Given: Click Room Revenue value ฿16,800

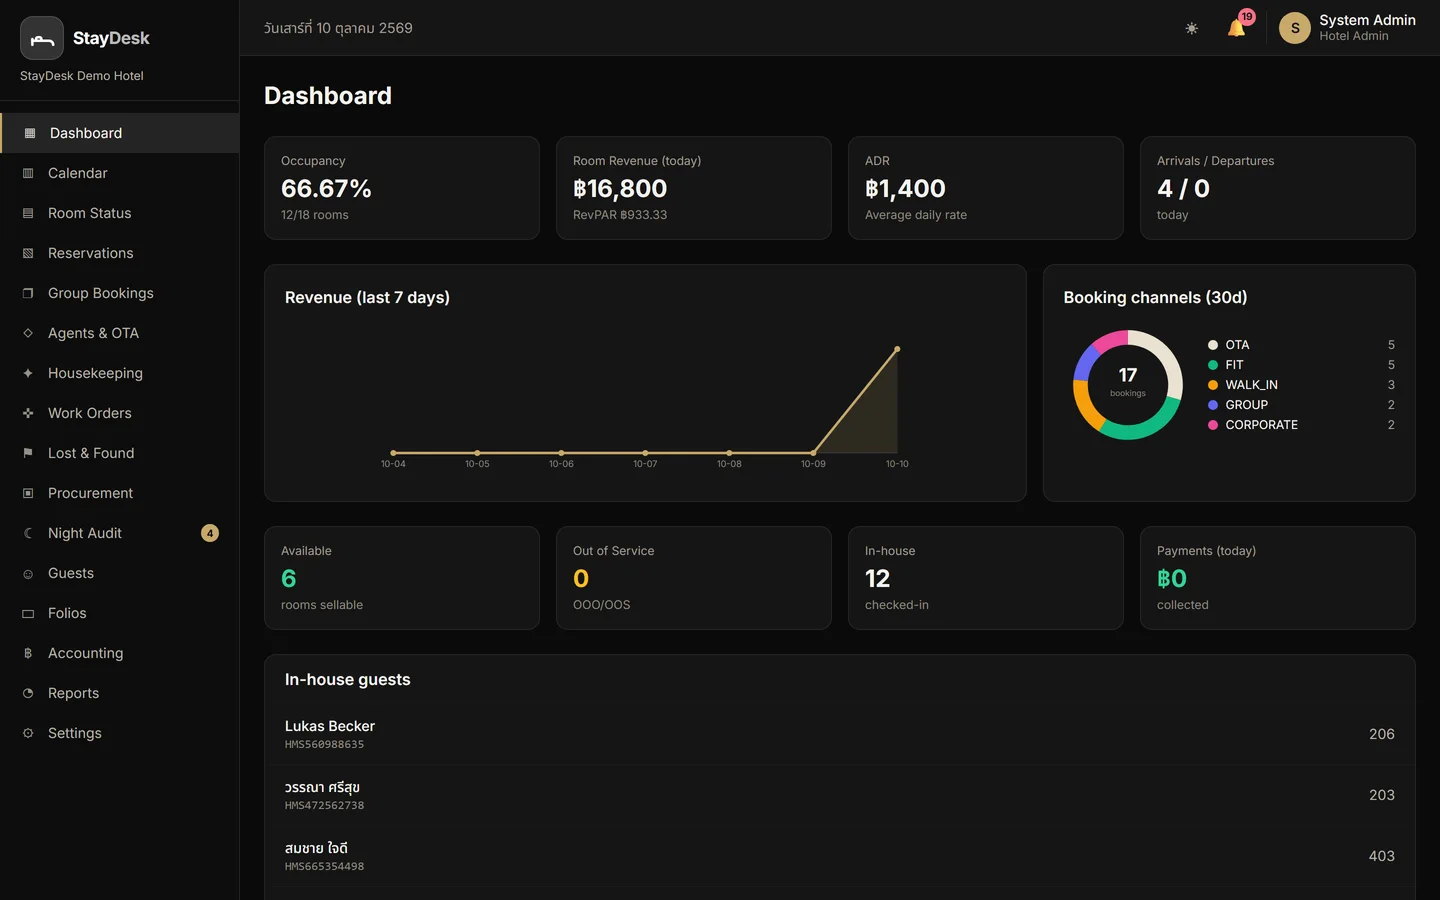Looking at the screenshot, I should pyautogui.click(x=620, y=188).
